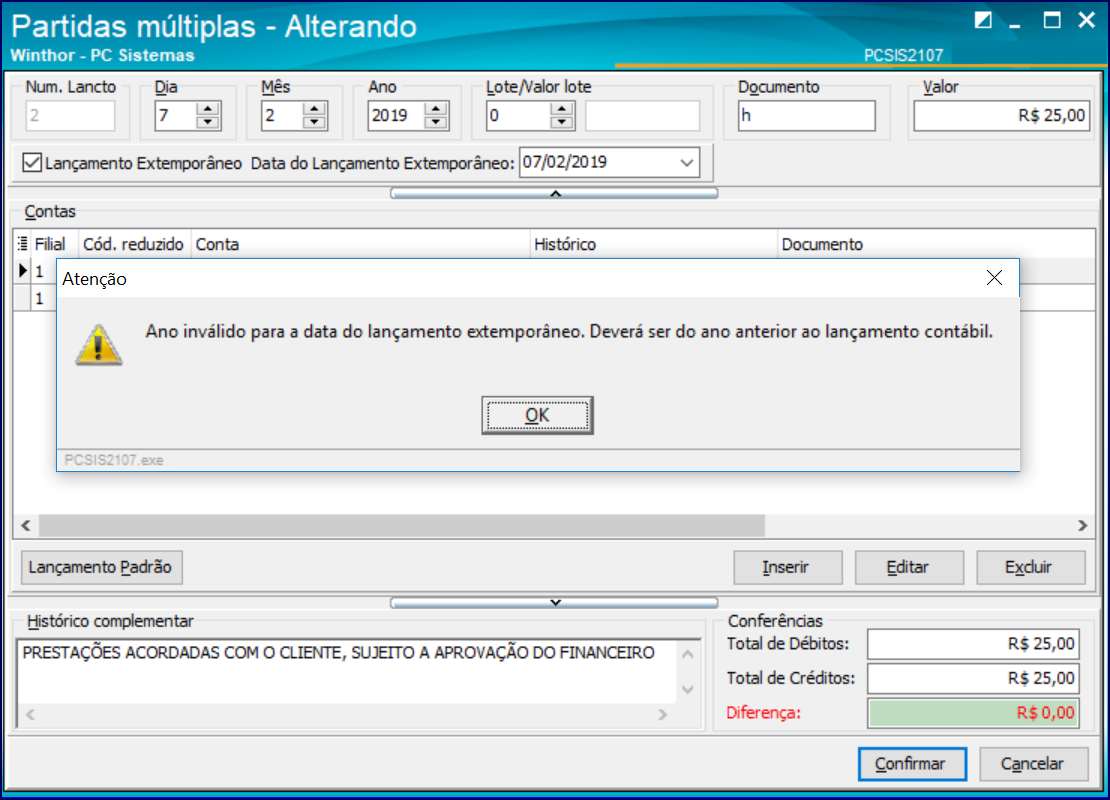Screen dimensions: 1110x800
Task: Decrease the Mês value with down arrow
Action: pyautogui.click(x=314, y=122)
